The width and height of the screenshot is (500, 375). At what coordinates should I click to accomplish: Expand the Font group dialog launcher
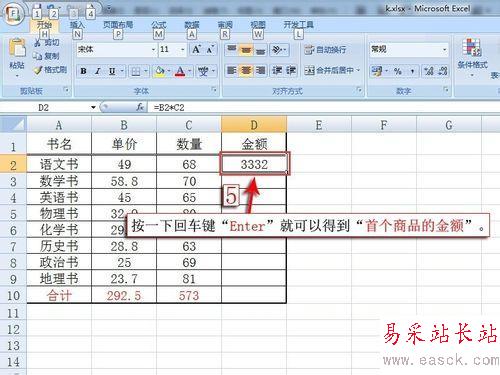(214, 90)
